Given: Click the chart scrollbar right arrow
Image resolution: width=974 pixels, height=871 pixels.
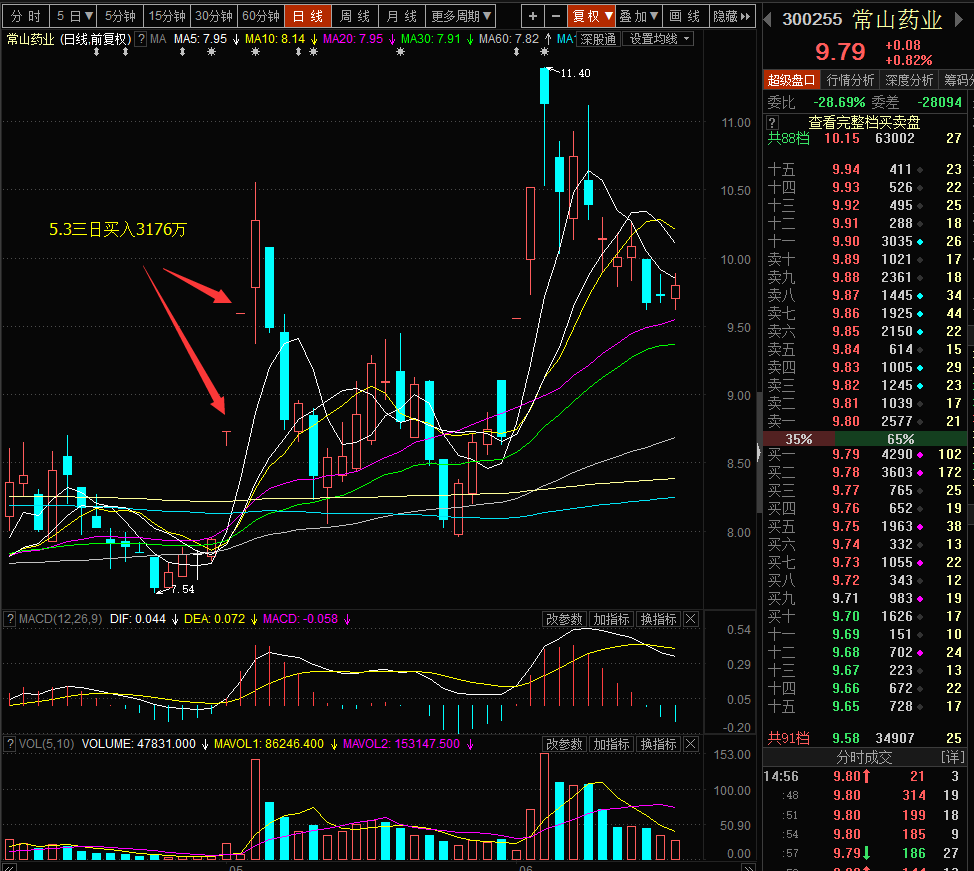Looking at the screenshot, I should click(x=749, y=867).
